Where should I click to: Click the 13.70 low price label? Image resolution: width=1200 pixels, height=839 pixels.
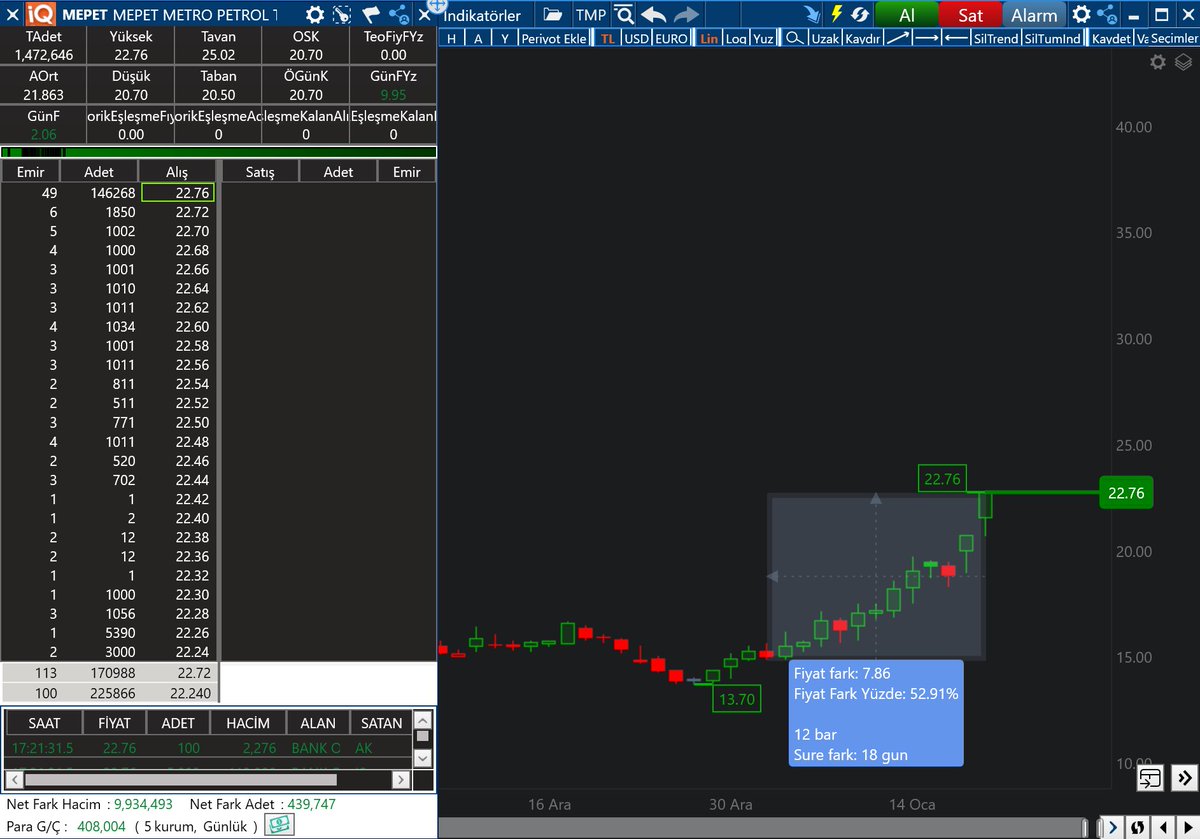(735, 699)
